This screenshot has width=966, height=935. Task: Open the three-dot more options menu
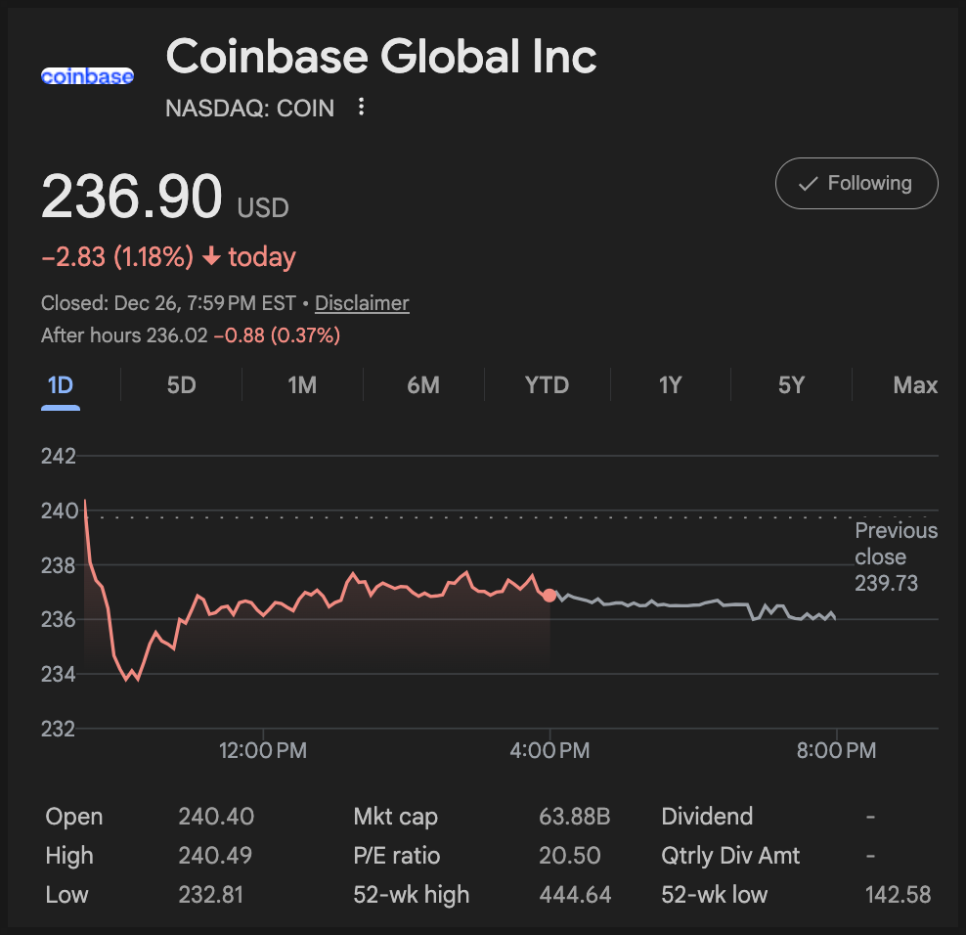pos(362,107)
